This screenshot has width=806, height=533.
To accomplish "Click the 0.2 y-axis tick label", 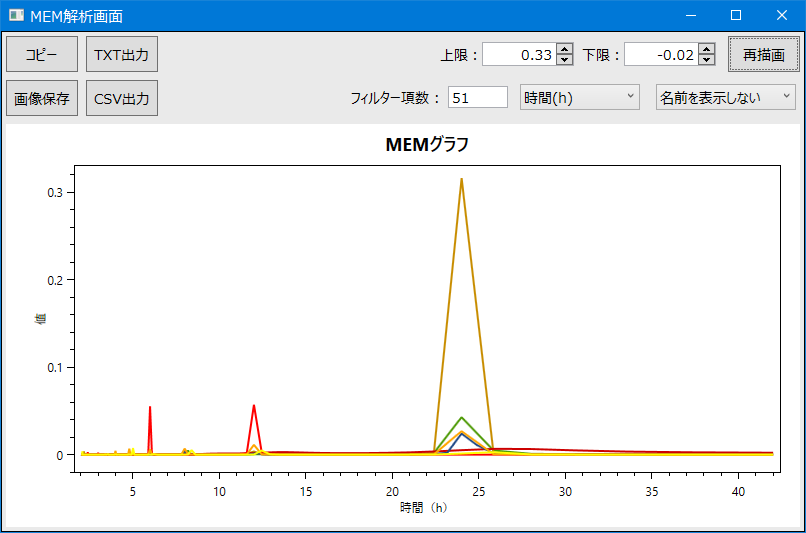I will click(55, 281).
